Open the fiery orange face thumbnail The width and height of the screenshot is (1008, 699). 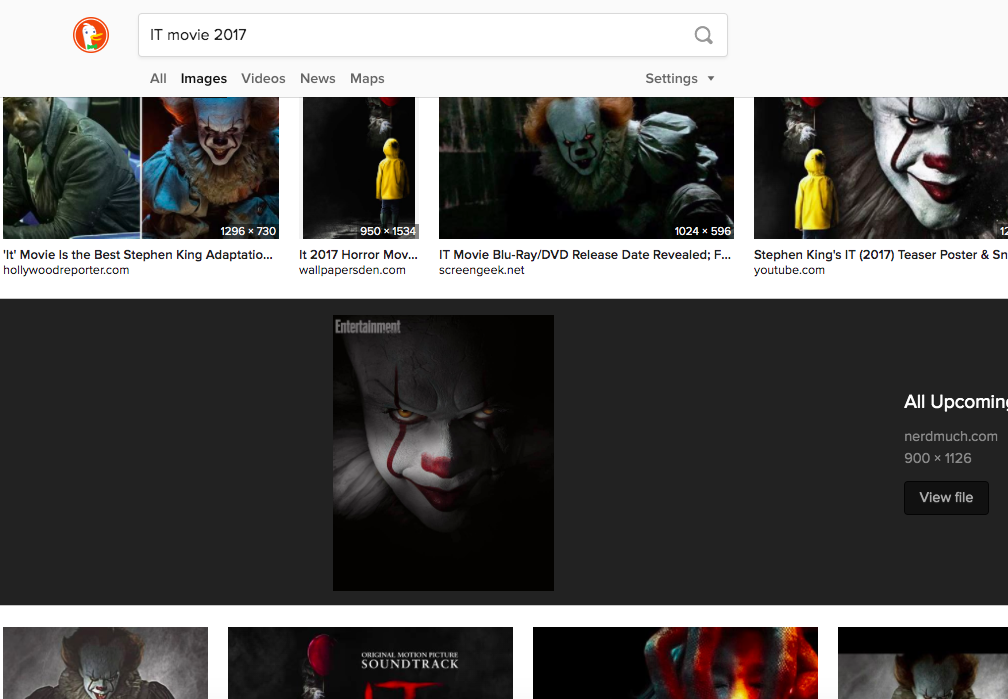pyautogui.click(x=675, y=663)
